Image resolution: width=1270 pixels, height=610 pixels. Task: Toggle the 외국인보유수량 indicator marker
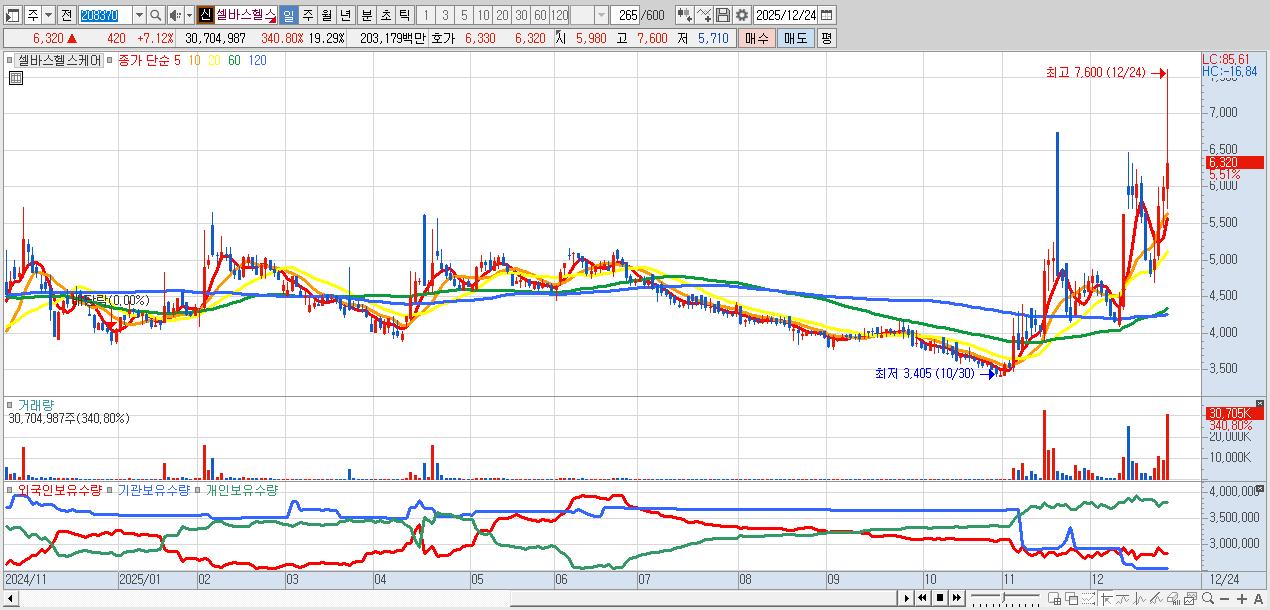click(x=10, y=490)
